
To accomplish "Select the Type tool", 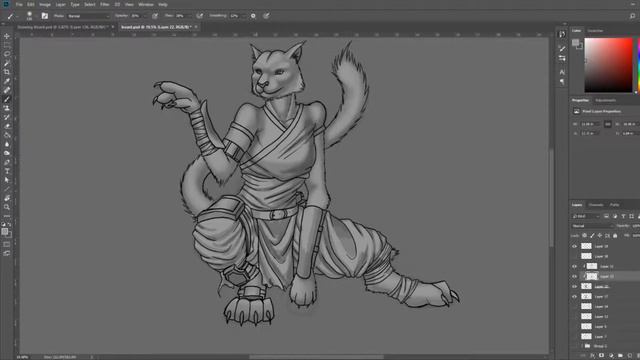I will click(x=7, y=171).
